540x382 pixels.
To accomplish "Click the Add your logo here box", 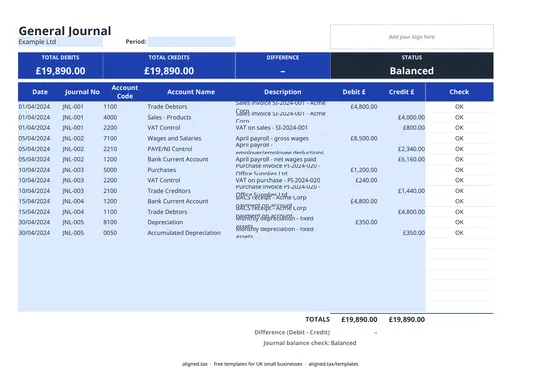I will 412,37.
